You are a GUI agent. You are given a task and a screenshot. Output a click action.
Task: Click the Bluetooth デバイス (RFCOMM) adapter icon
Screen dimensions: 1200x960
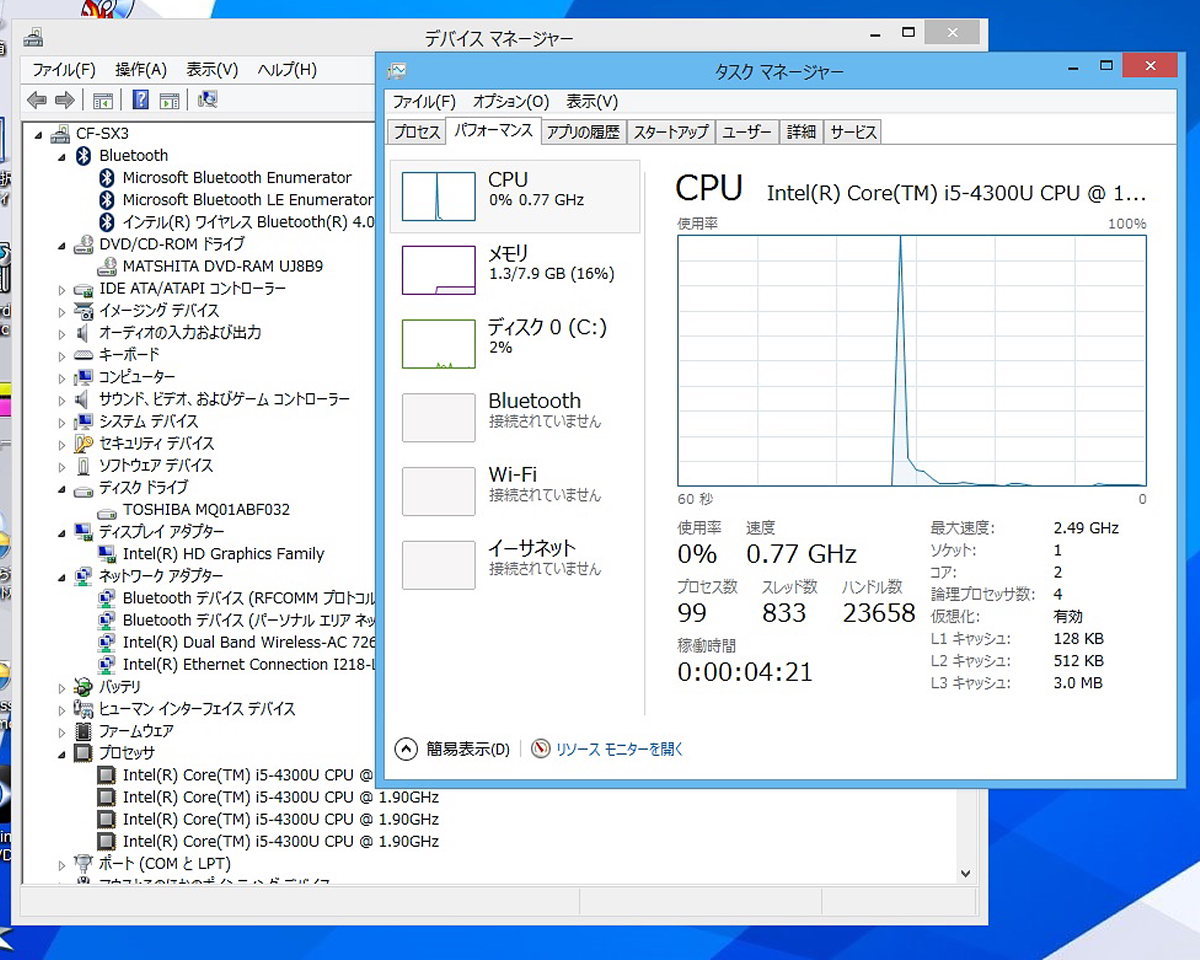pos(108,598)
